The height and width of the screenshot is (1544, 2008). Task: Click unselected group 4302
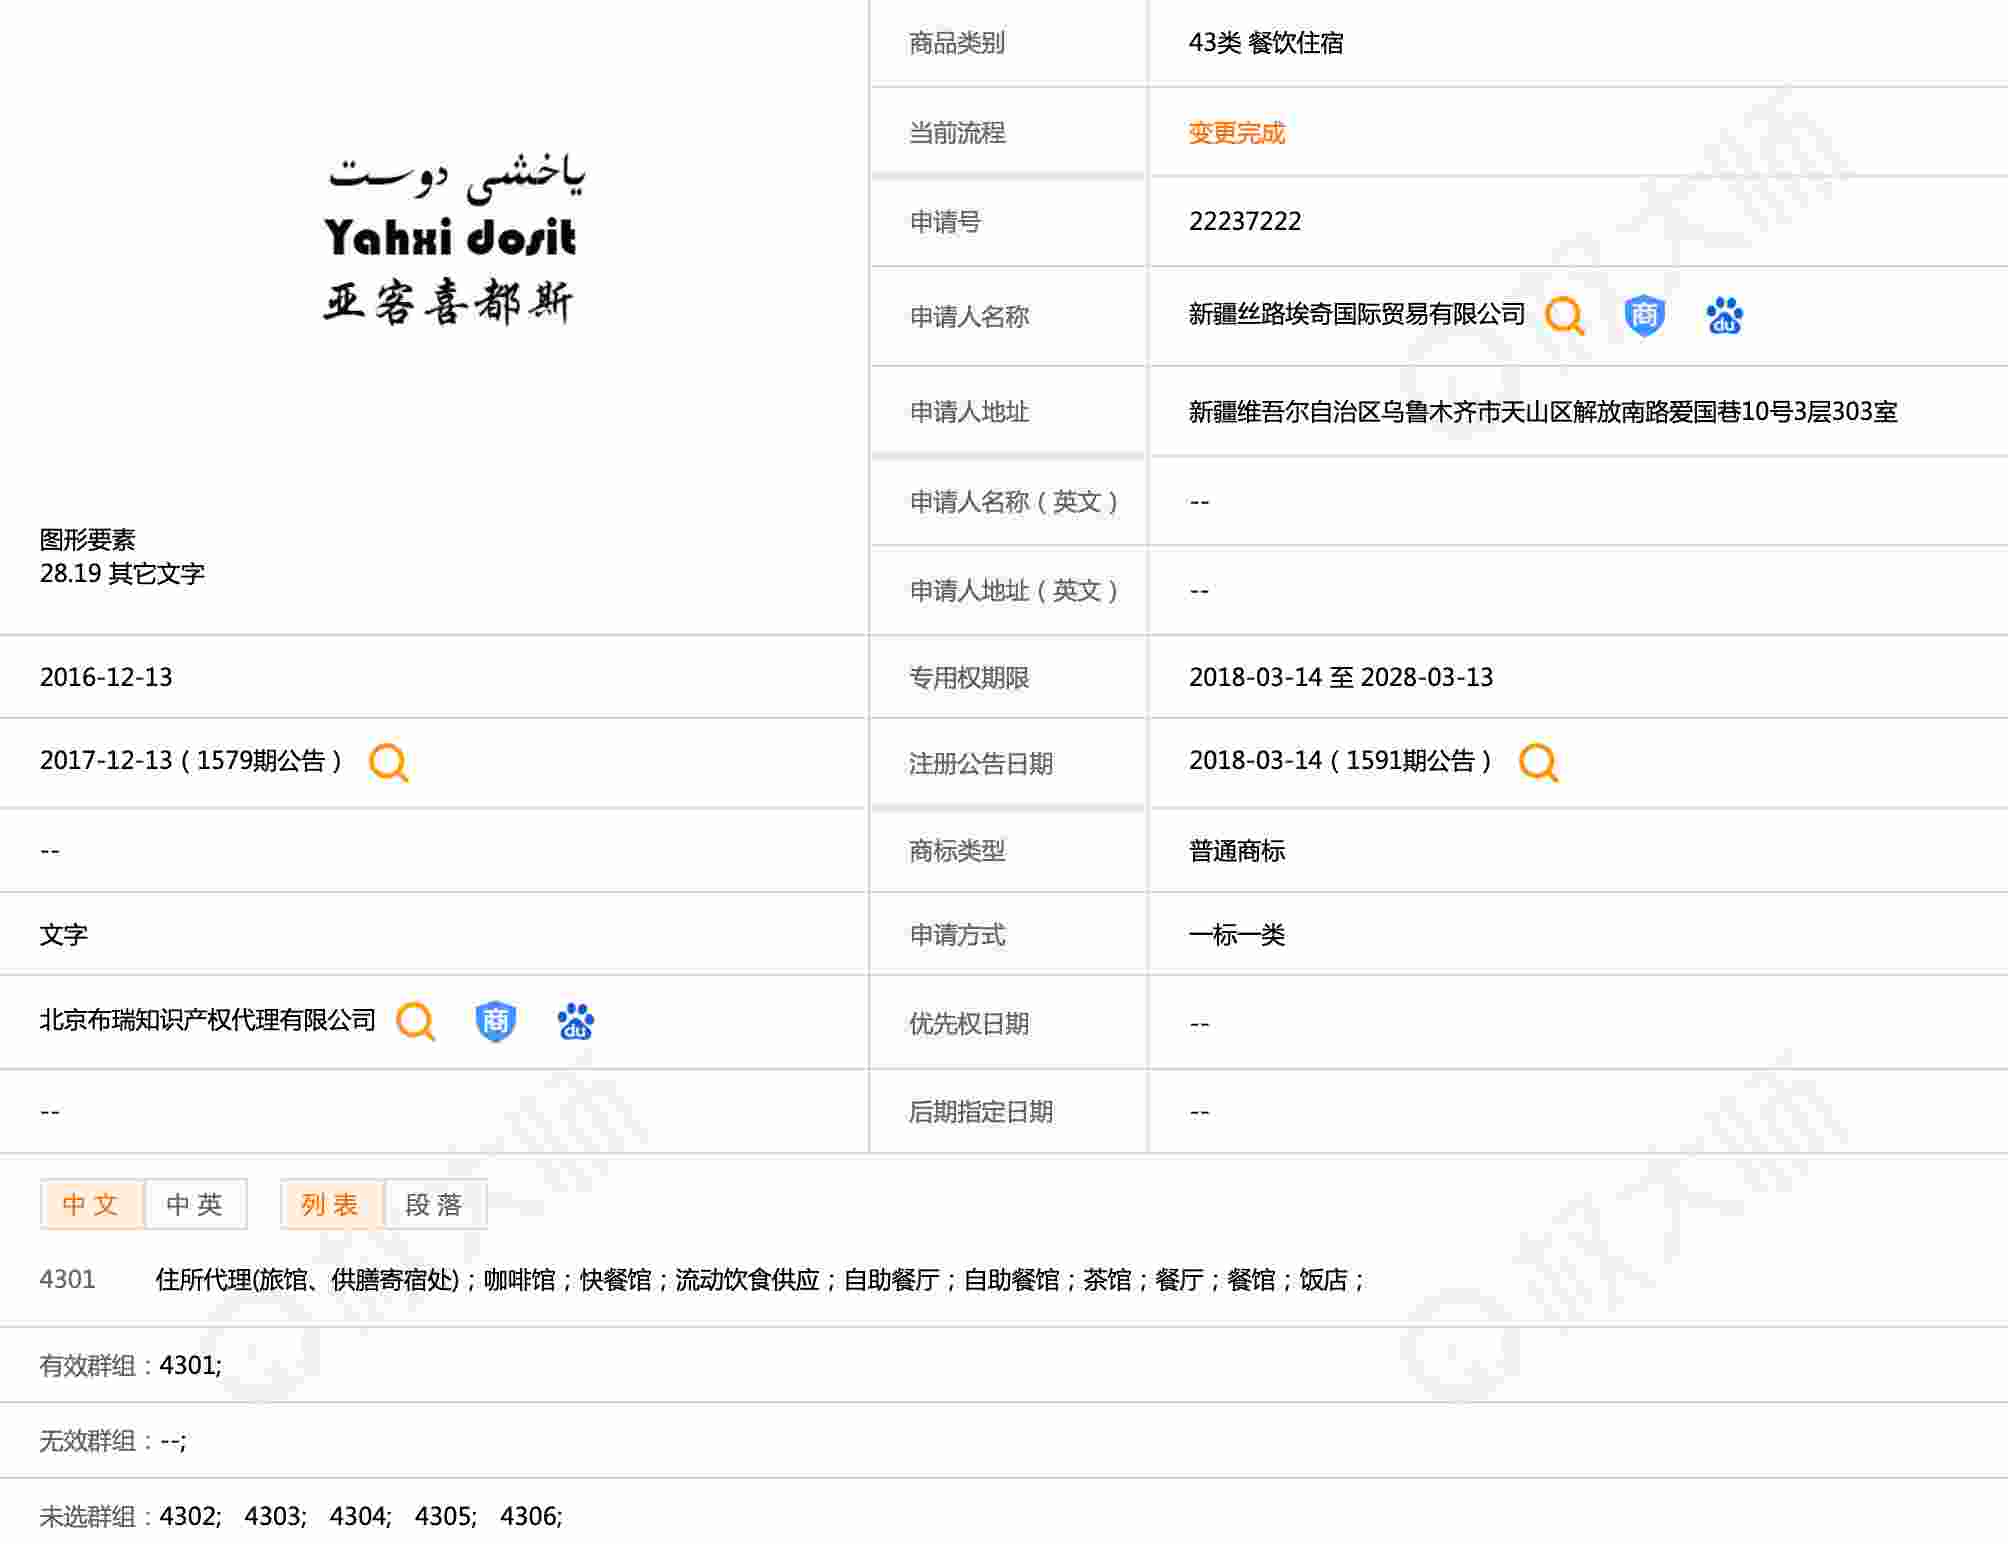pyautogui.click(x=189, y=1516)
